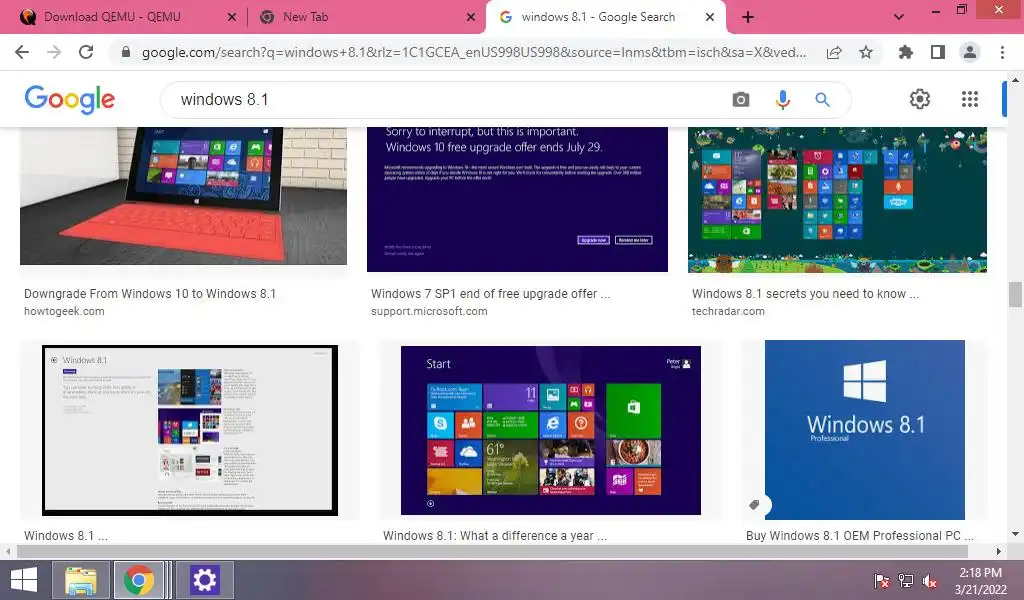
Task: Open the purple Start screen image
Action: pyautogui.click(x=551, y=430)
